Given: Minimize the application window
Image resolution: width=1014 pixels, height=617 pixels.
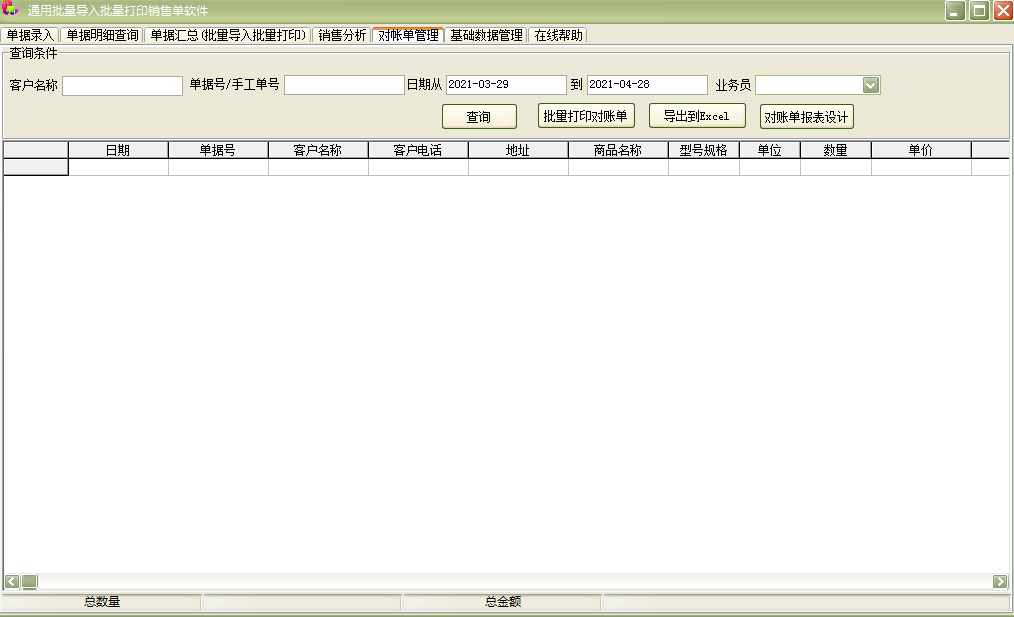Looking at the screenshot, I should coord(955,10).
